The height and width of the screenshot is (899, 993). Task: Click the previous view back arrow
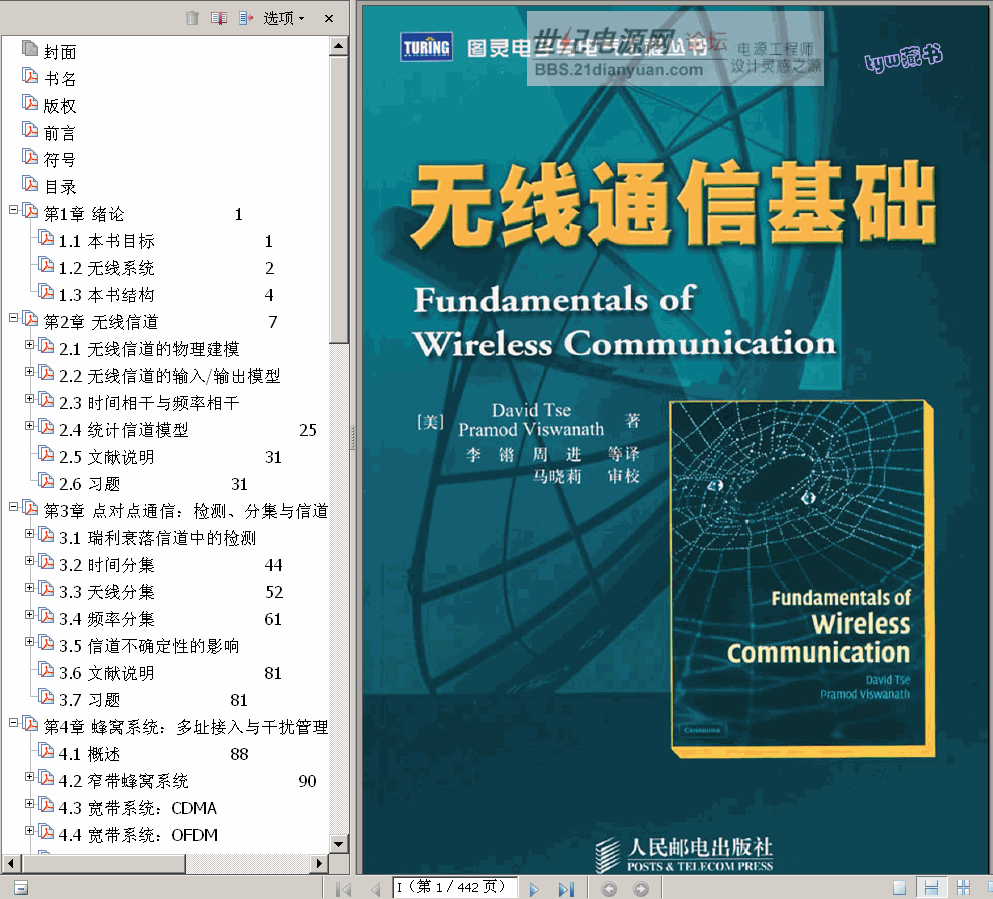(x=609, y=888)
